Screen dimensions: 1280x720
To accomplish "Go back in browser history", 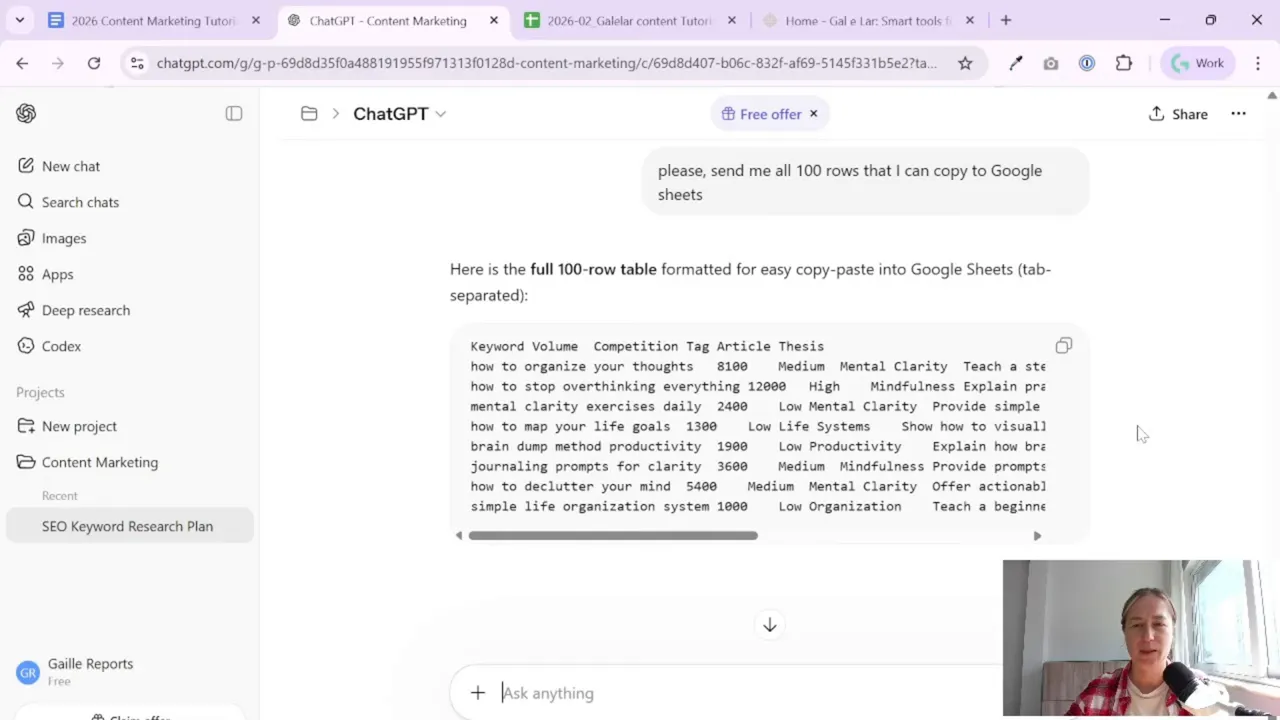I will [x=22, y=63].
